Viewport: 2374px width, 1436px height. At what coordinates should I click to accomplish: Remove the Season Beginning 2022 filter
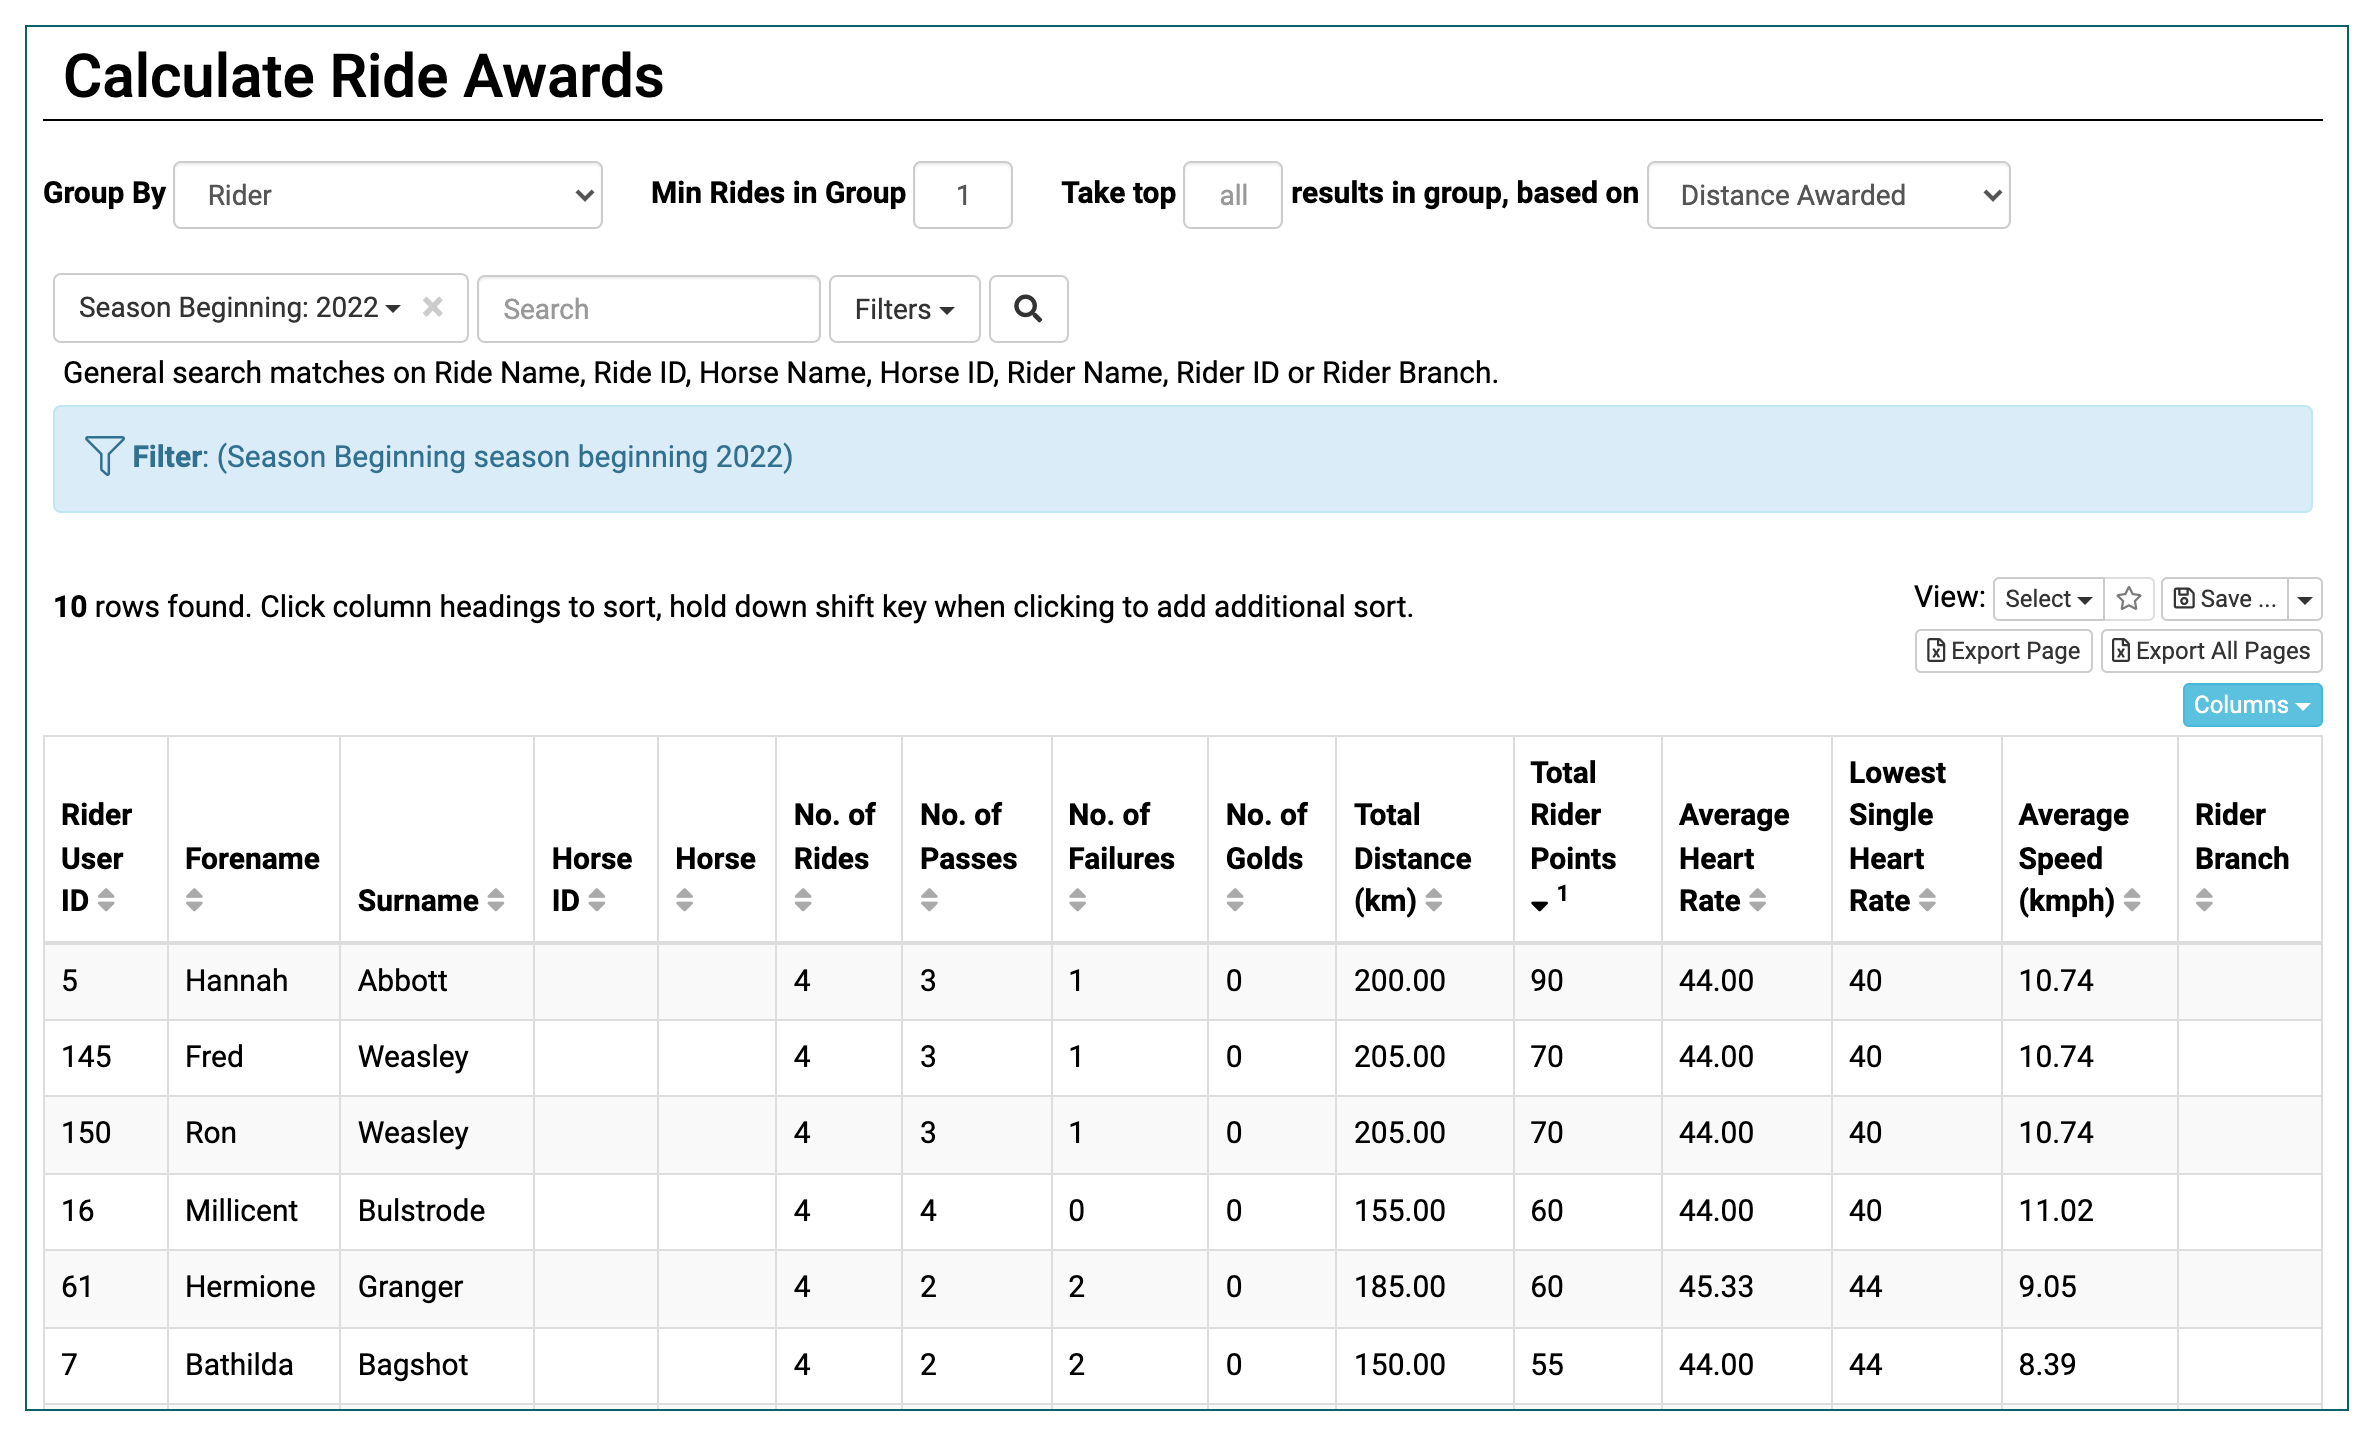[432, 307]
